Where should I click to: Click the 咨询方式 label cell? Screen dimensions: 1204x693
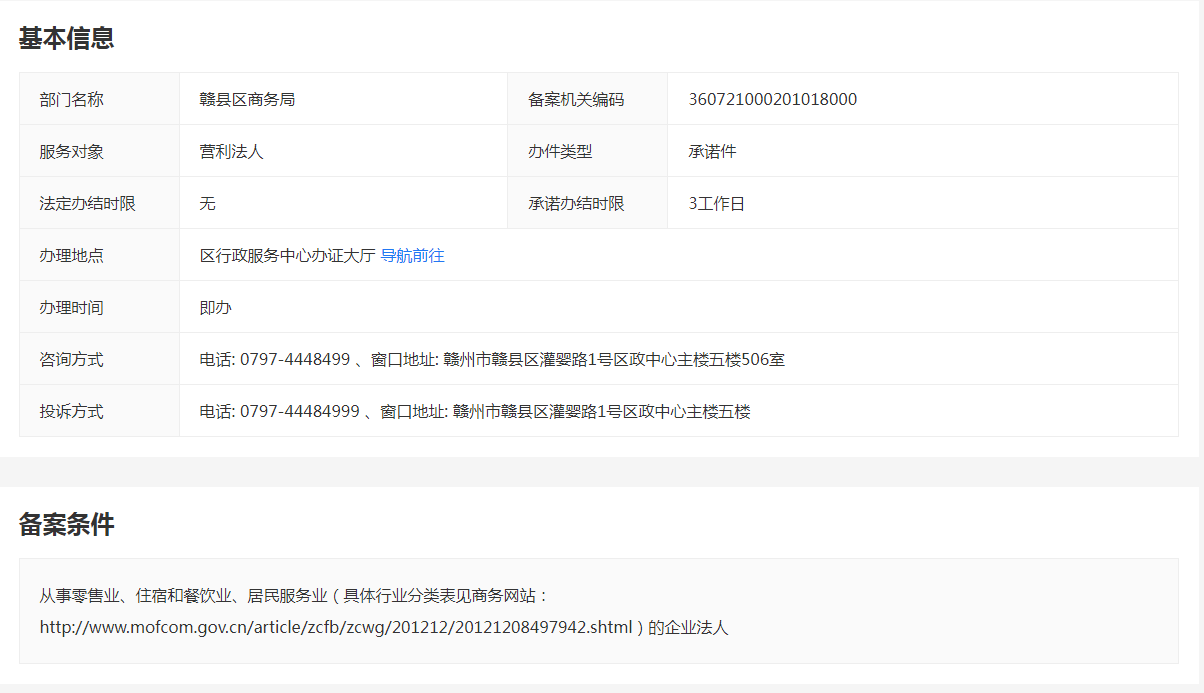tap(99, 359)
